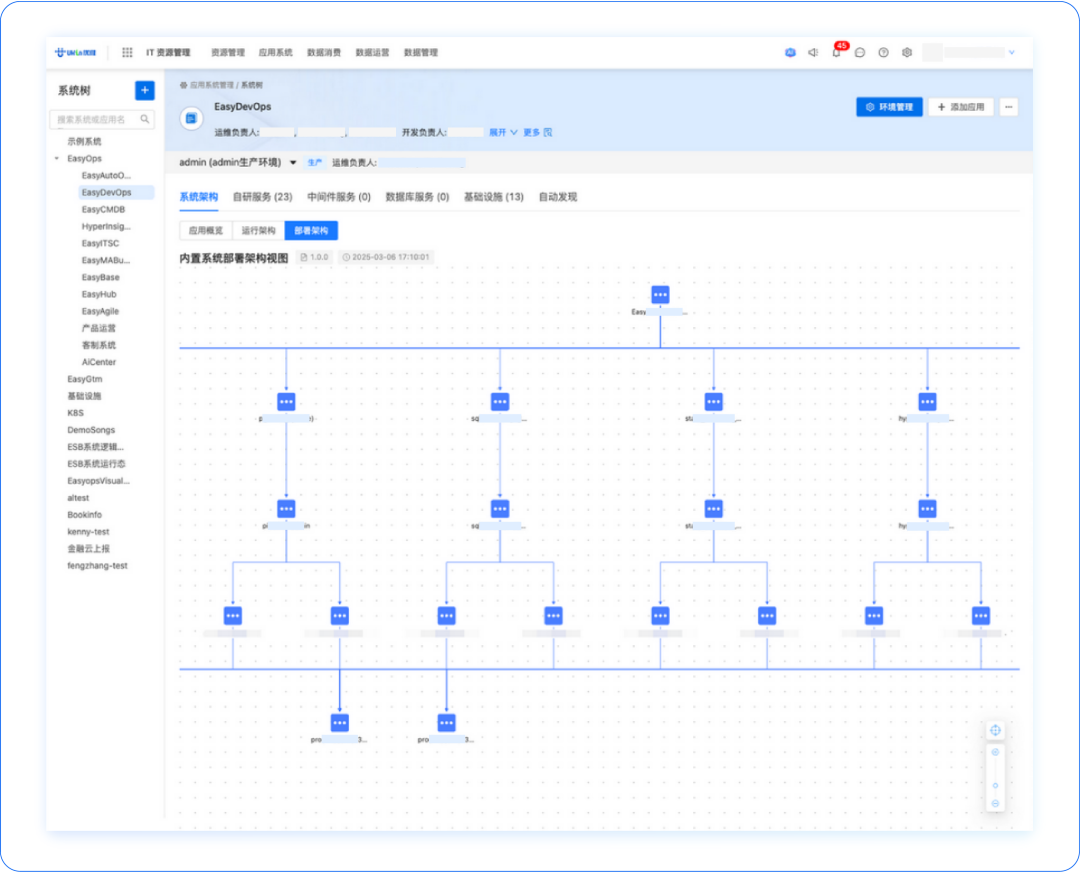The width and height of the screenshot is (1080, 872).
Task: Select EasyITSC in system tree
Action: 101,243
